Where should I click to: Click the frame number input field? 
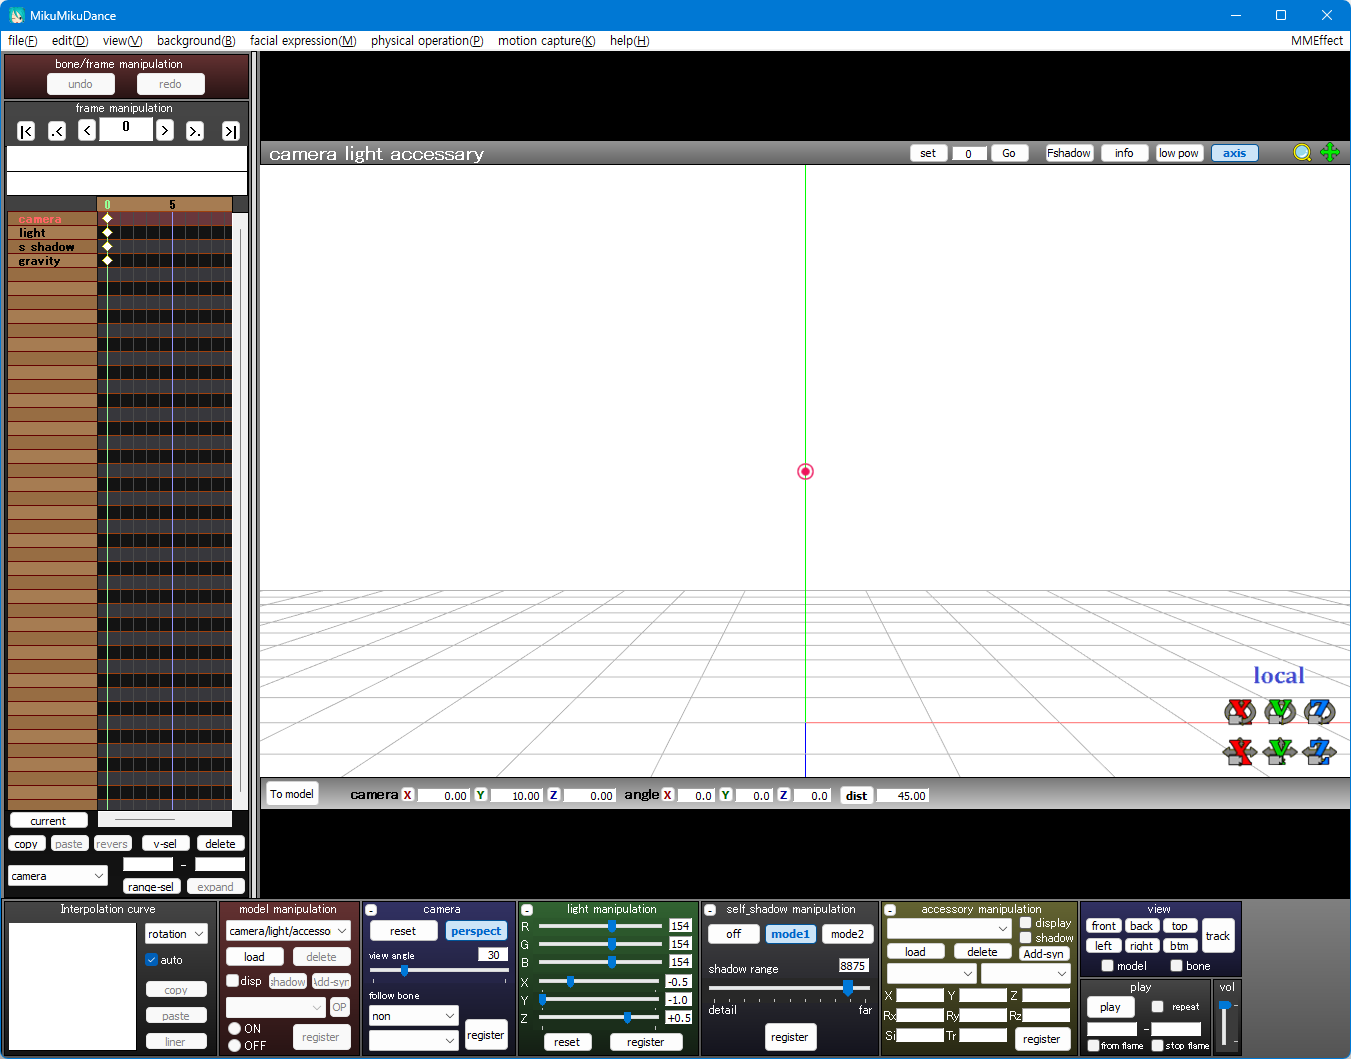tap(126, 129)
